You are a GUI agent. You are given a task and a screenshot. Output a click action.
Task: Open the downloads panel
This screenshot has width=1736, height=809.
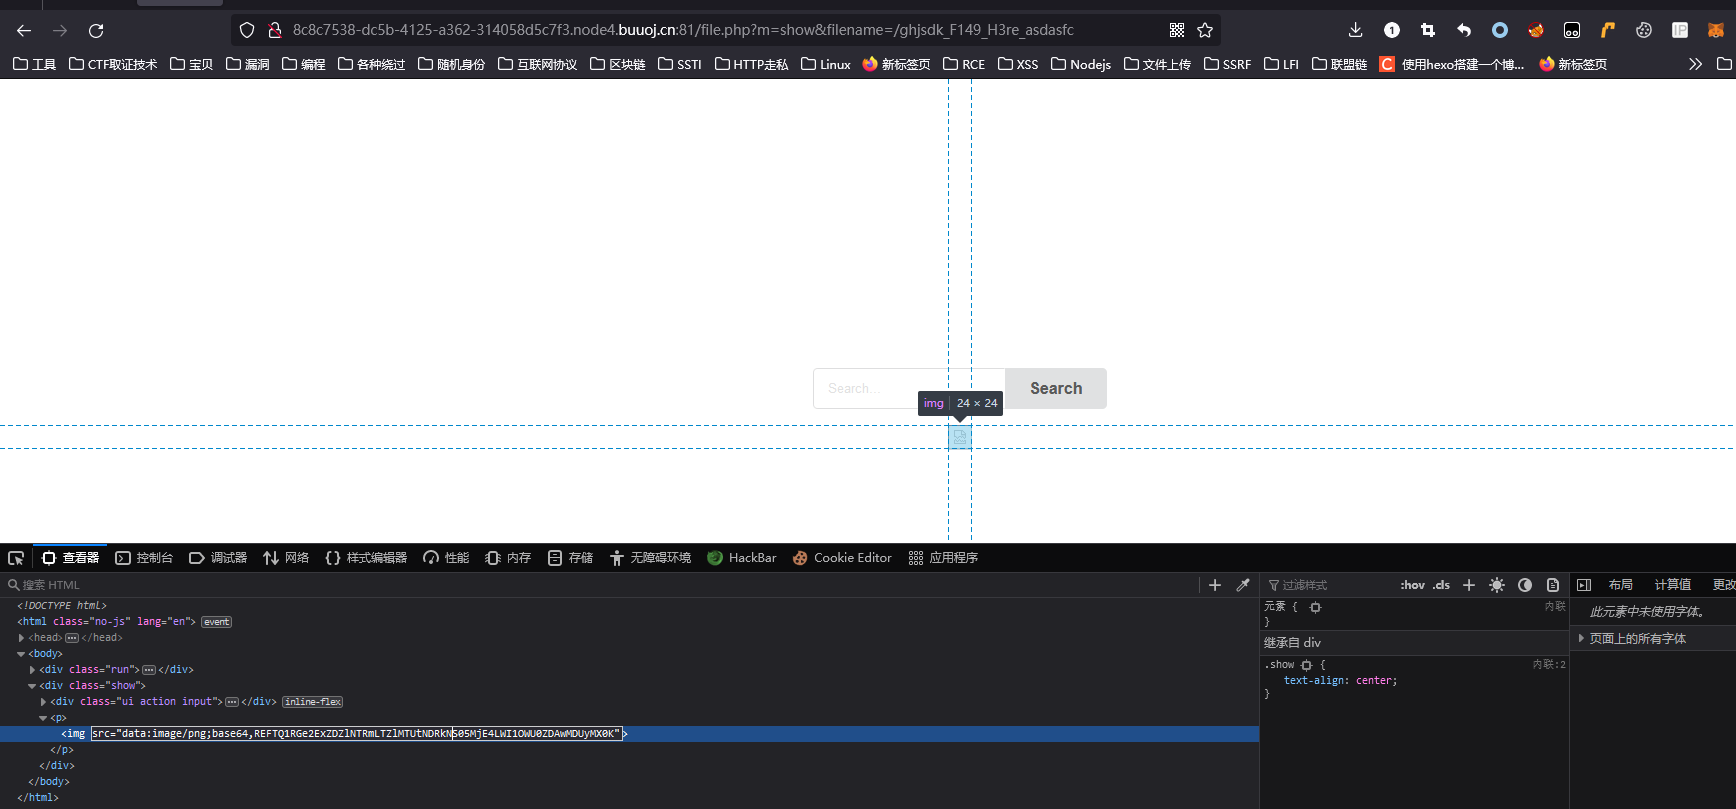(x=1355, y=30)
